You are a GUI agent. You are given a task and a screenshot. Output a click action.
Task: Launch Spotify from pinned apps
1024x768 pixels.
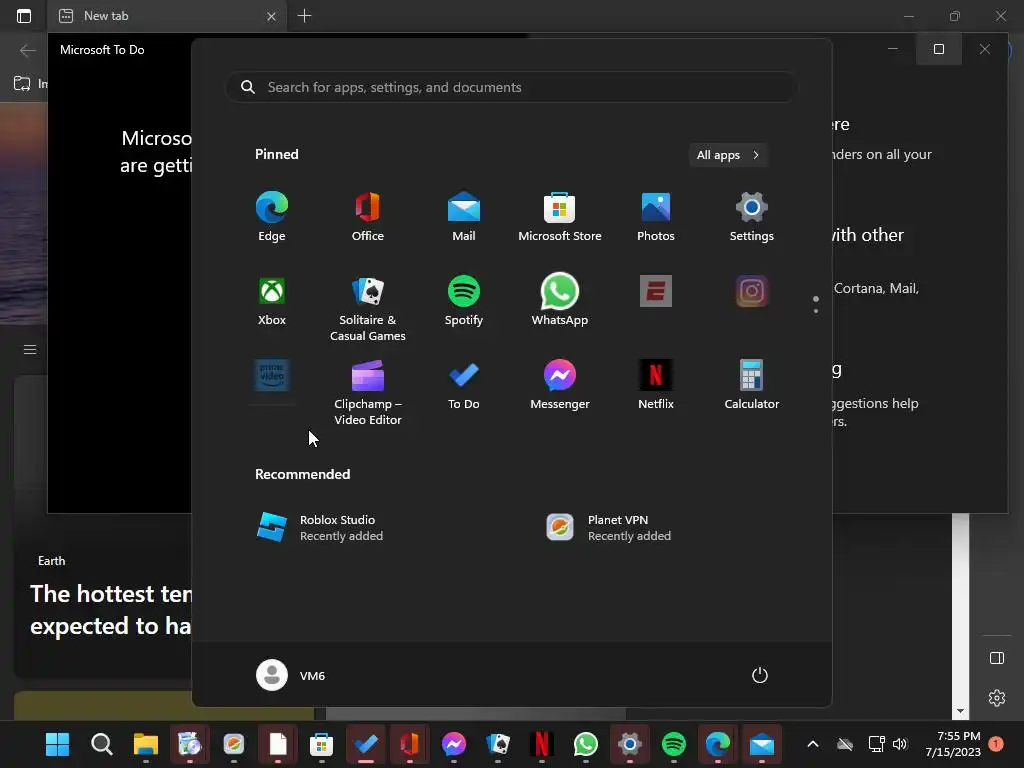pos(464,301)
